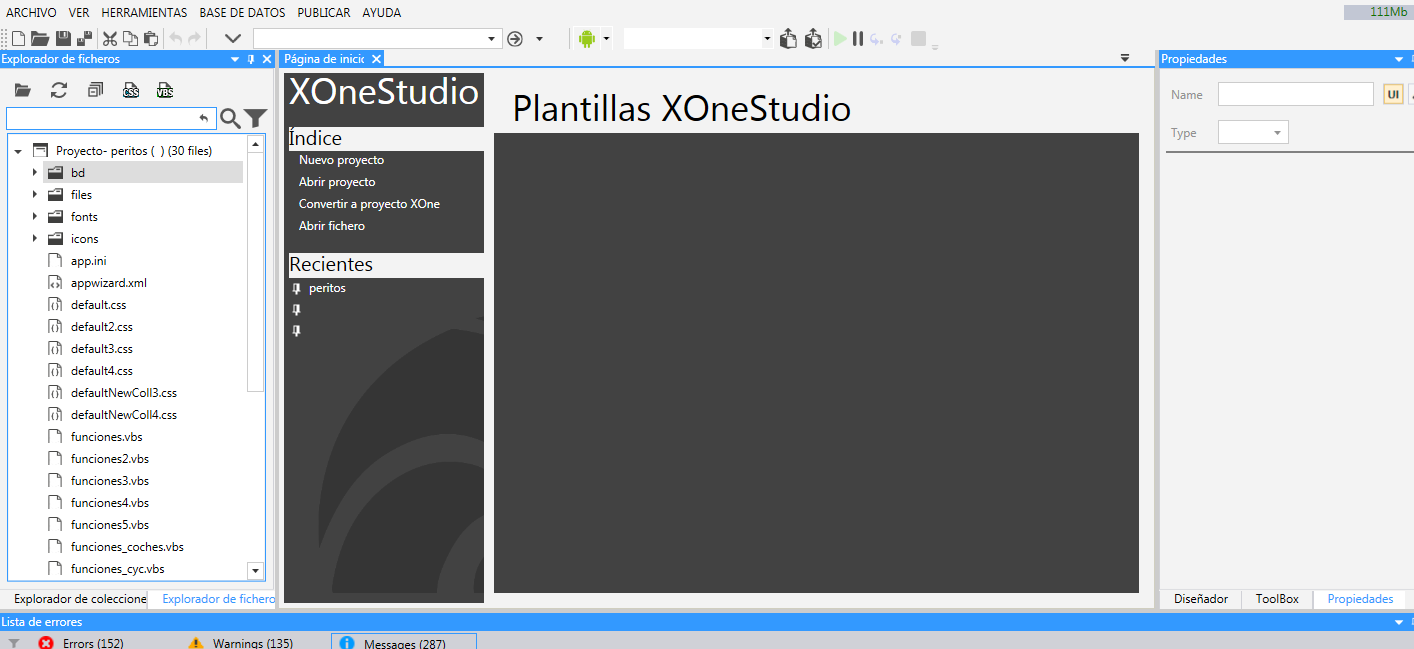Open the Android platform dropdown arrow

tap(606, 39)
